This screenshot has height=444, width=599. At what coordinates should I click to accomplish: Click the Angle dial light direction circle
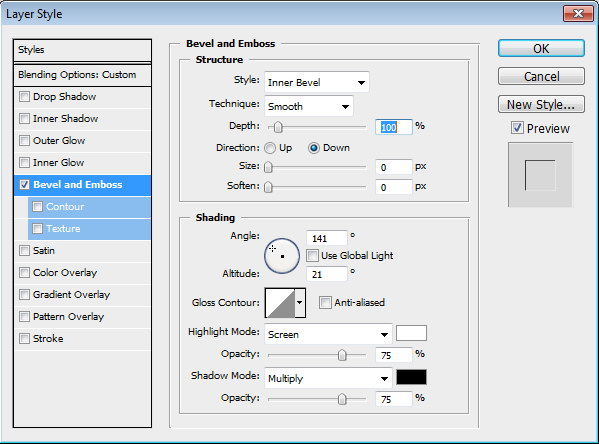pos(282,256)
